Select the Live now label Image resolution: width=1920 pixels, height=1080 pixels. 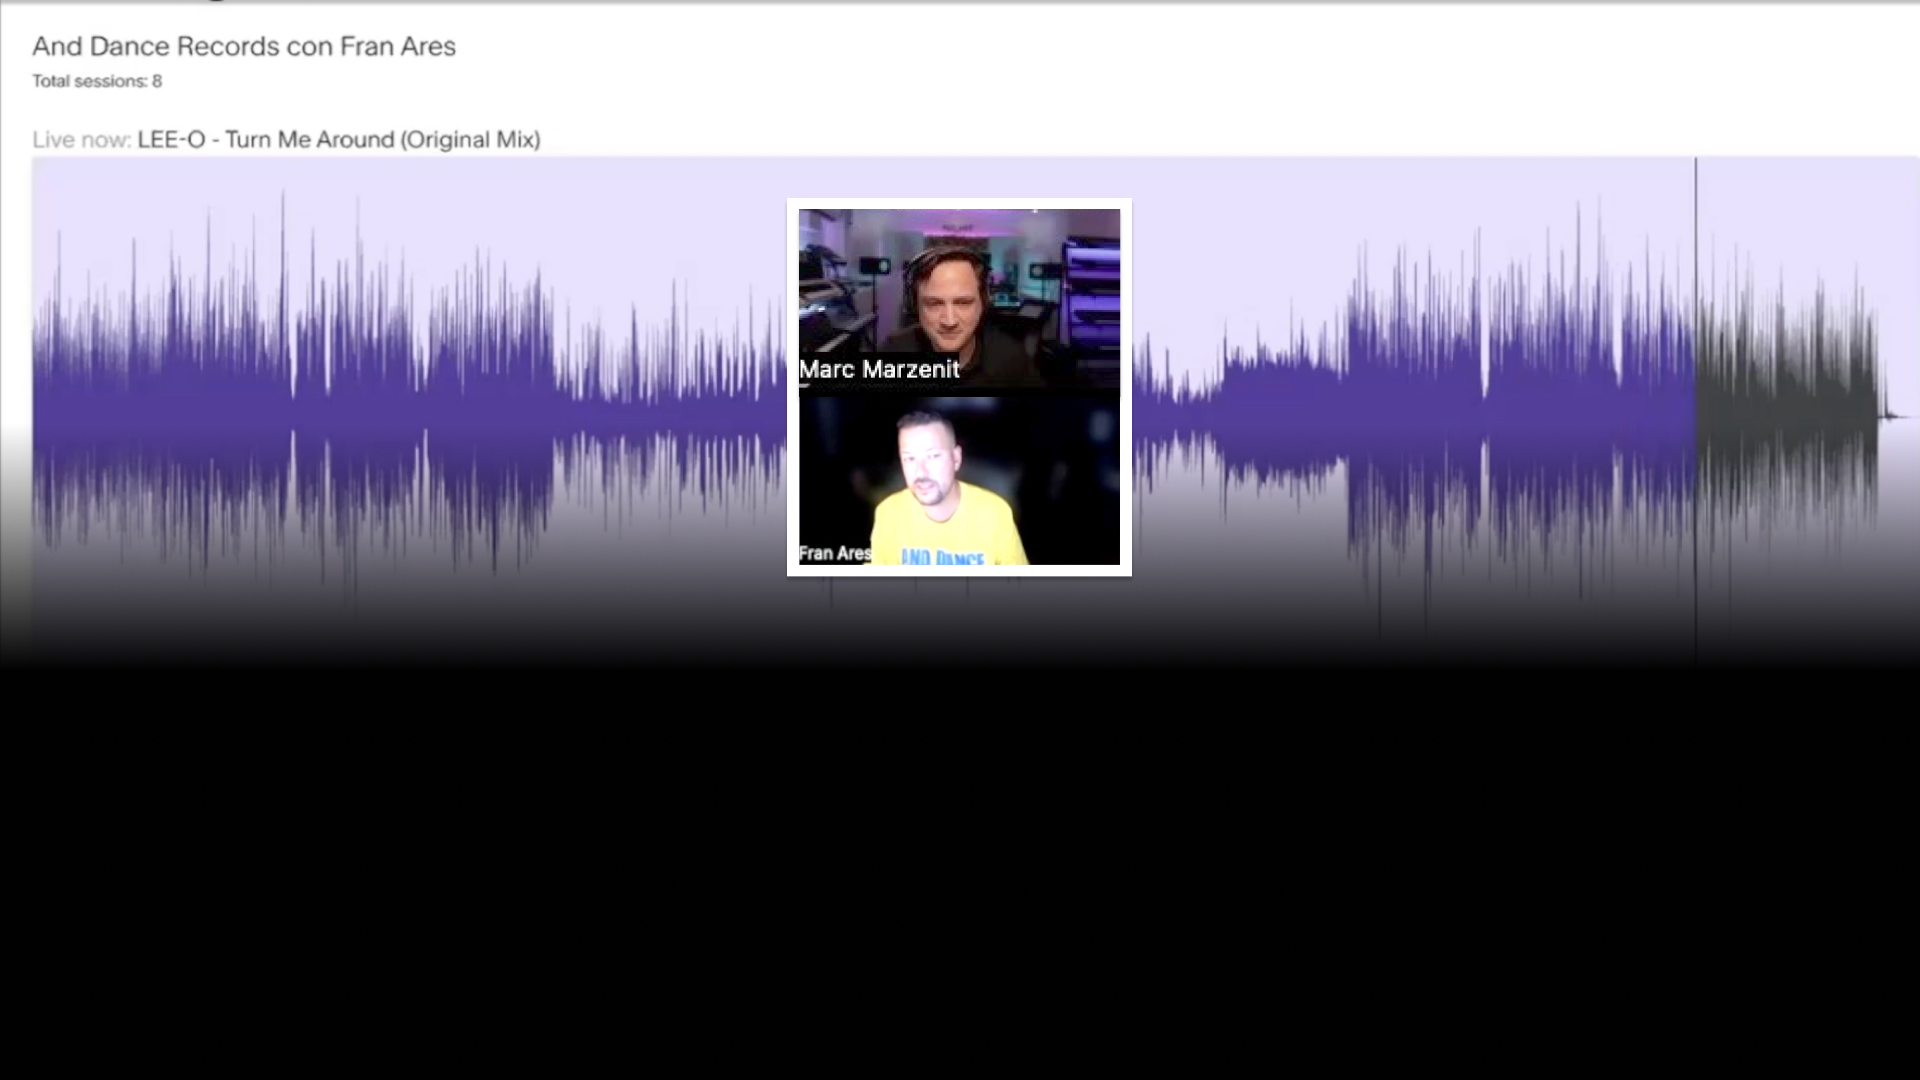coord(82,140)
